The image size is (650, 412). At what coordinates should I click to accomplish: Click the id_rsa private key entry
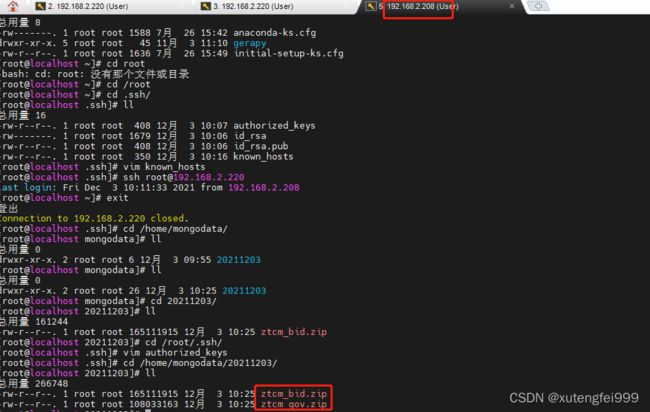[x=250, y=136]
